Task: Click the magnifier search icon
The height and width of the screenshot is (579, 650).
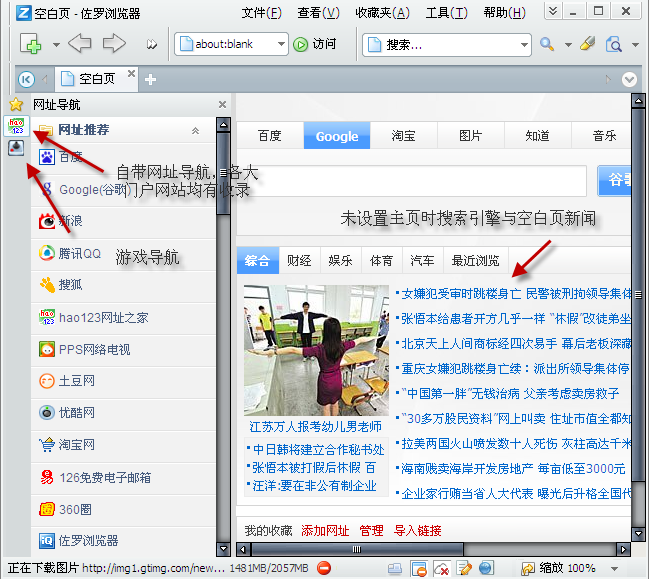Action: pos(547,44)
